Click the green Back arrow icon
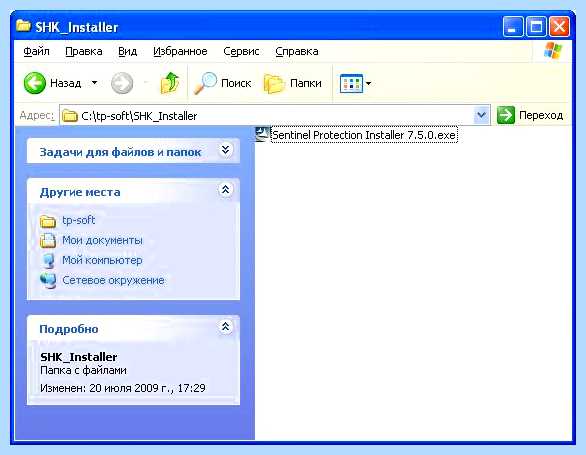 (x=34, y=83)
